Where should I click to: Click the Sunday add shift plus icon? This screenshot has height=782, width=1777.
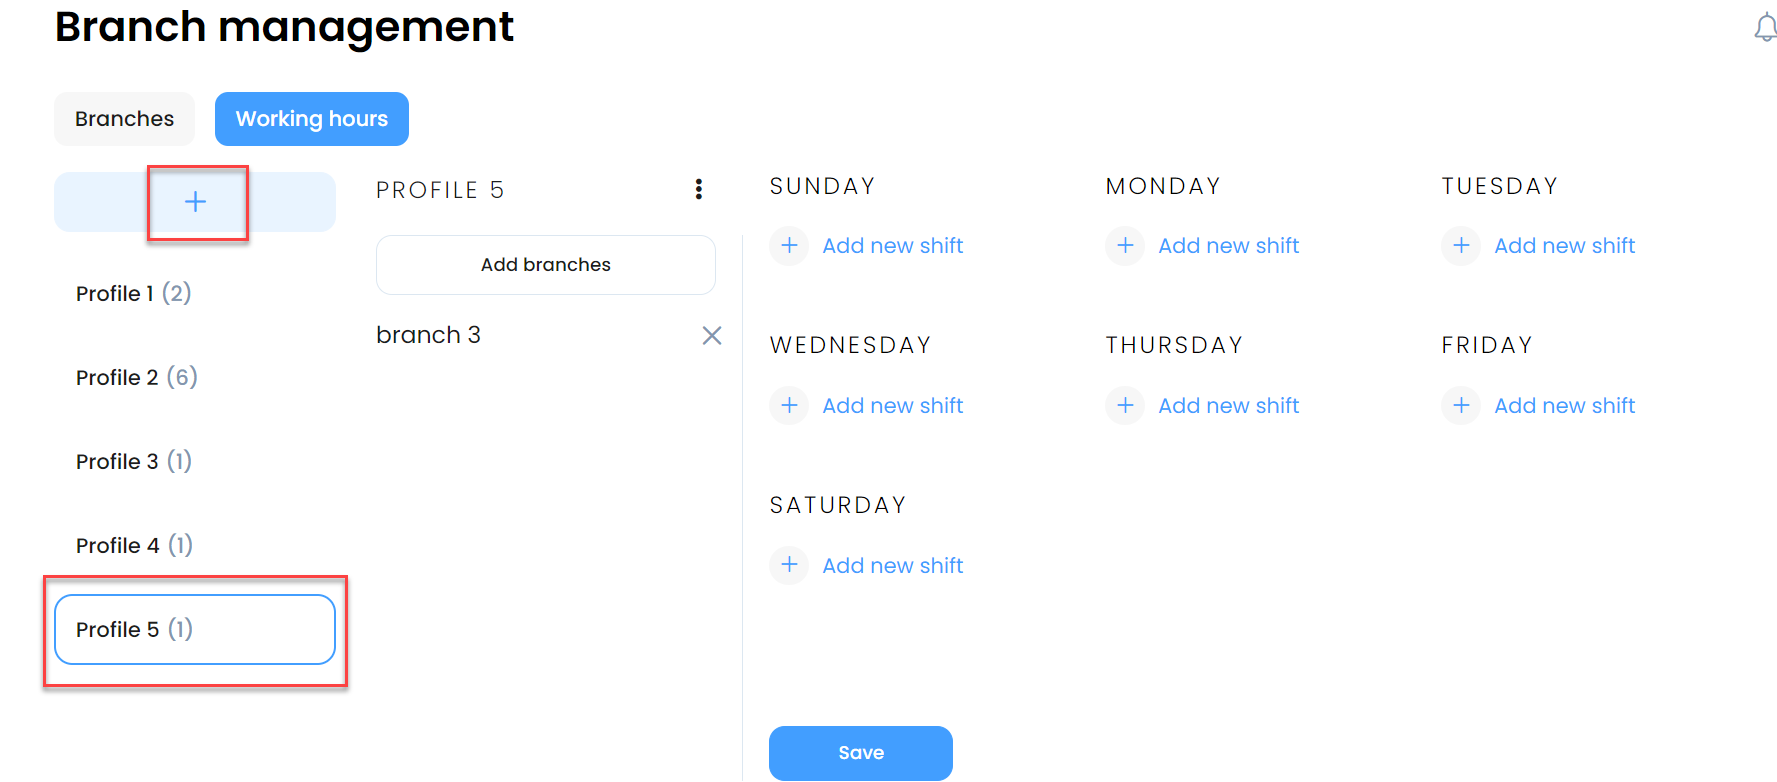point(789,245)
